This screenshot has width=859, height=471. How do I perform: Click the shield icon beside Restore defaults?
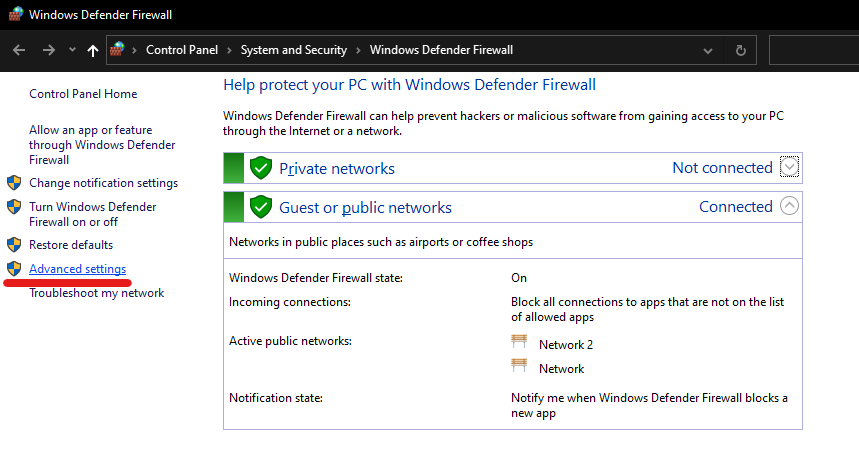14,244
